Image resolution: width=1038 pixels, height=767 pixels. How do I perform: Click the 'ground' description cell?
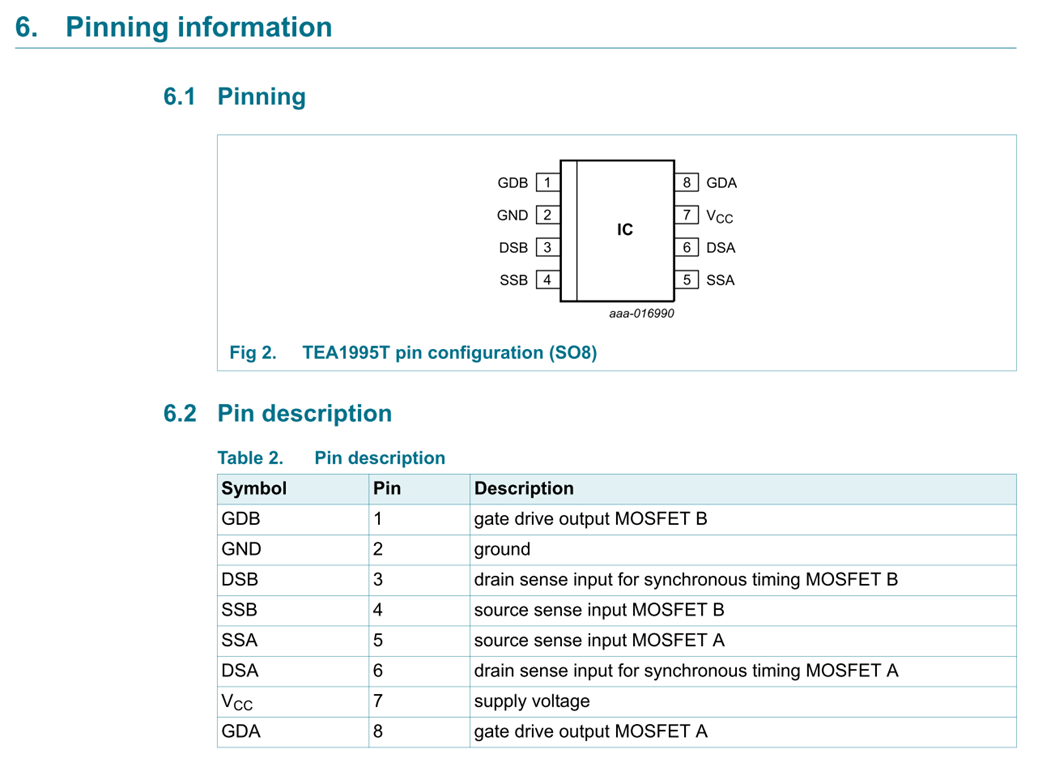pyautogui.click(x=502, y=549)
